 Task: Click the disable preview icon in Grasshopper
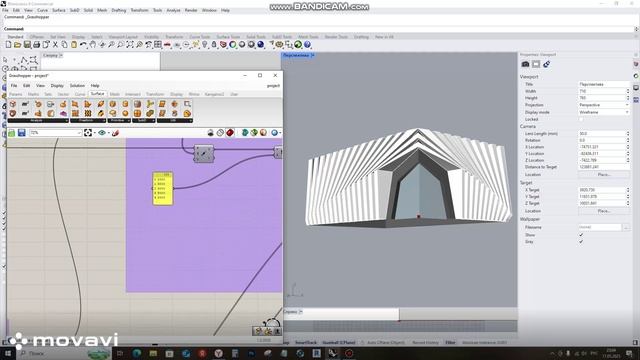tap(211, 133)
